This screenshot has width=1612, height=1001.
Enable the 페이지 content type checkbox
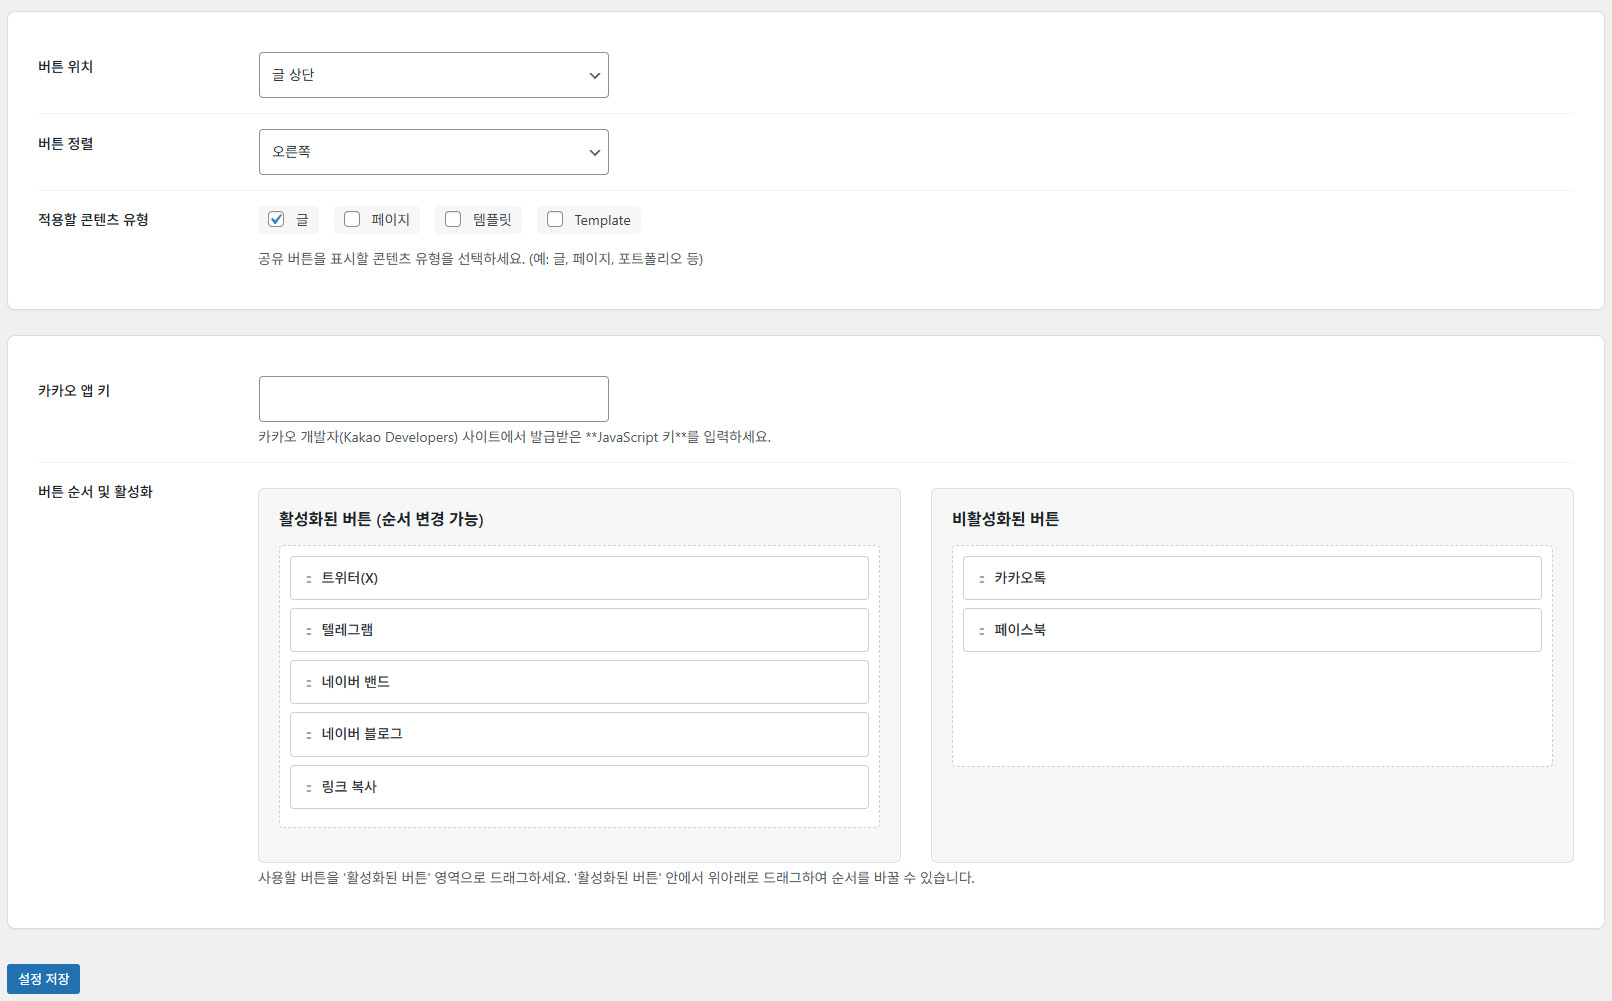[352, 220]
